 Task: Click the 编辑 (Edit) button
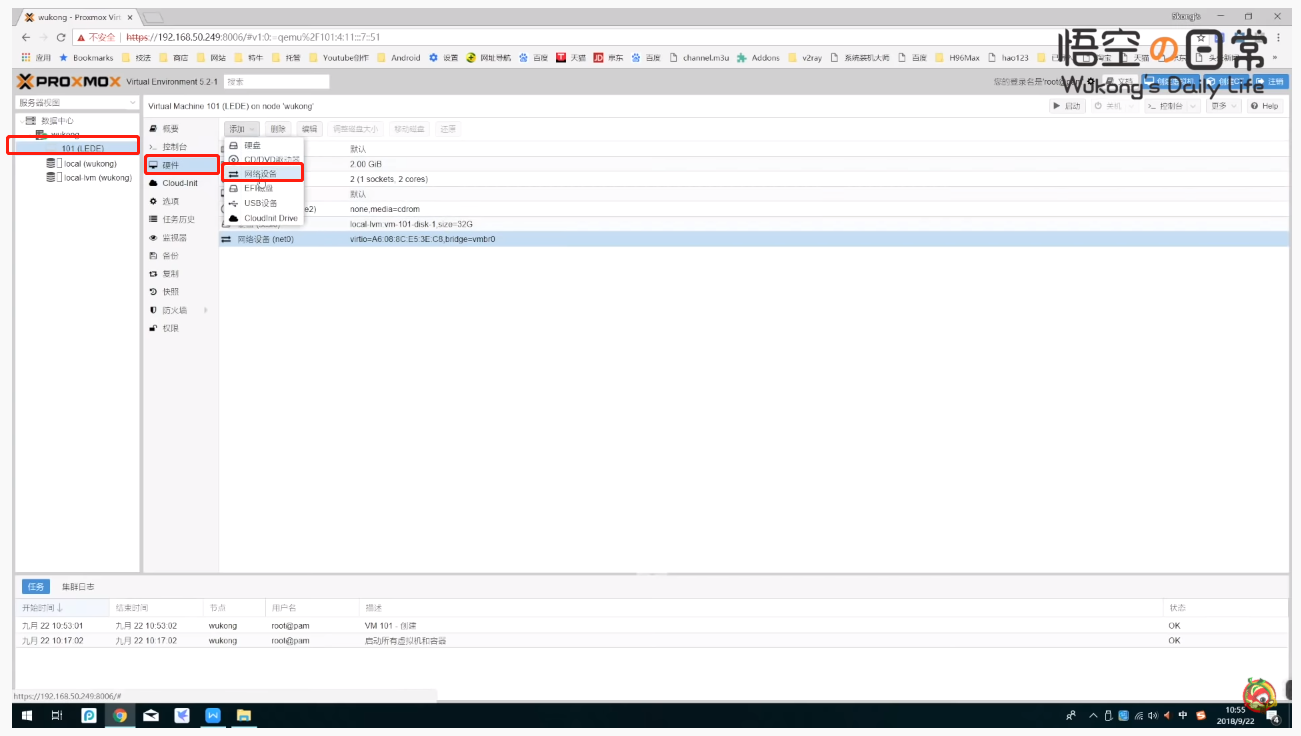(310, 129)
